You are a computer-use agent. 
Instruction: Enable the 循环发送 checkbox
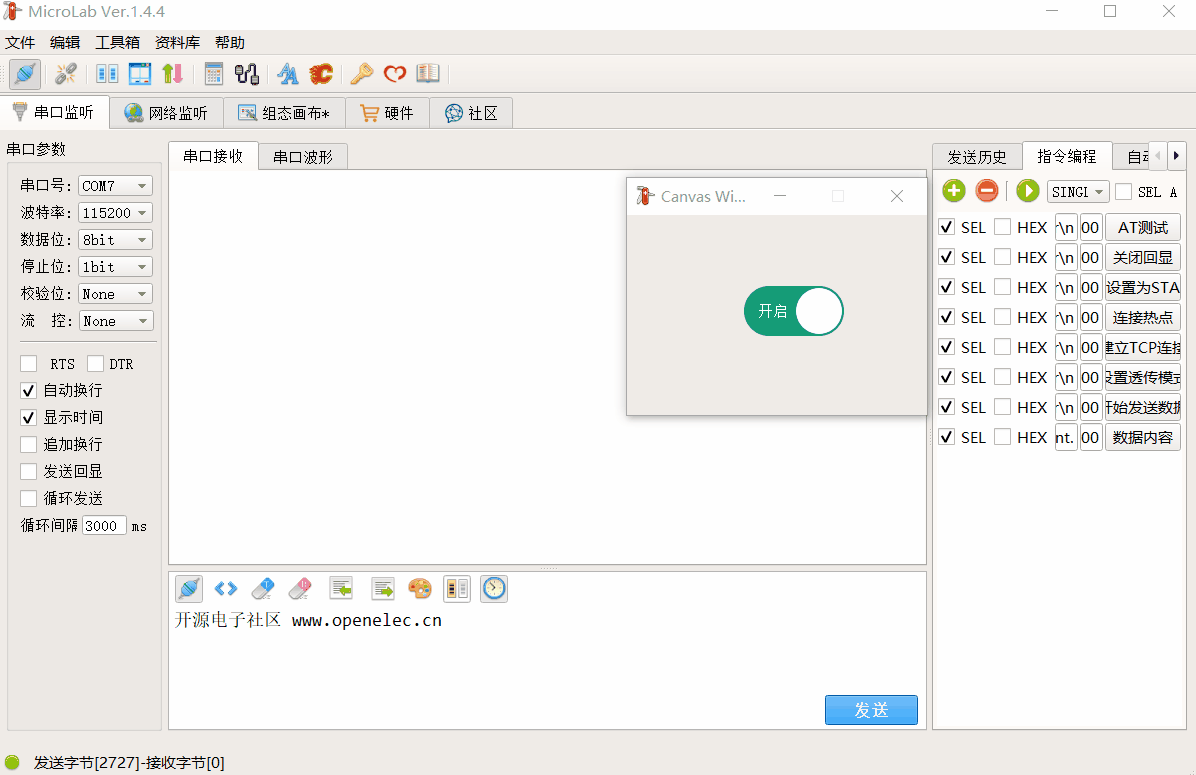[x=29, y=499]
